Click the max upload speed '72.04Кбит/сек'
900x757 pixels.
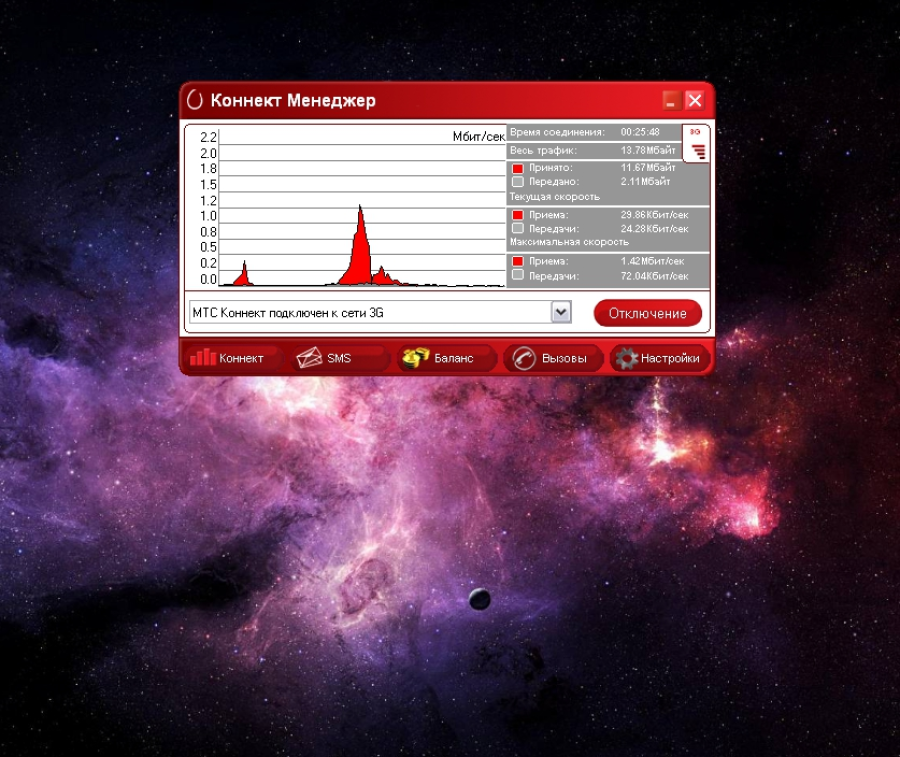(x=654, y=276)
